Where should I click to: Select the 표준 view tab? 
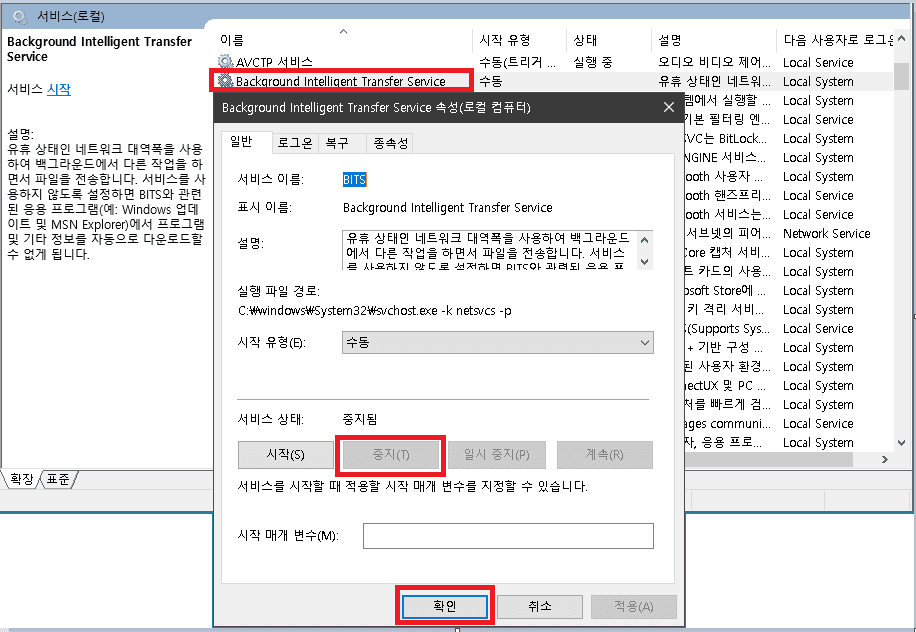[58, 480]
